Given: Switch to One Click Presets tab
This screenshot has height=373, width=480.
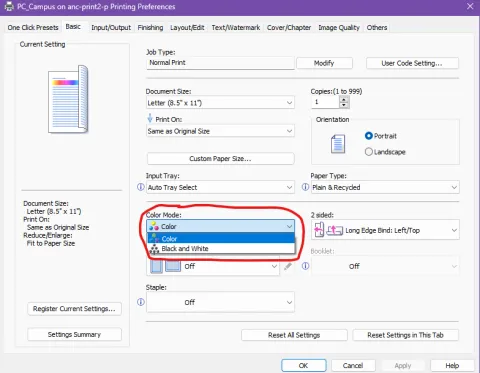Looking at the screenshot, I should pyautogui.click(x=33, y=28).
